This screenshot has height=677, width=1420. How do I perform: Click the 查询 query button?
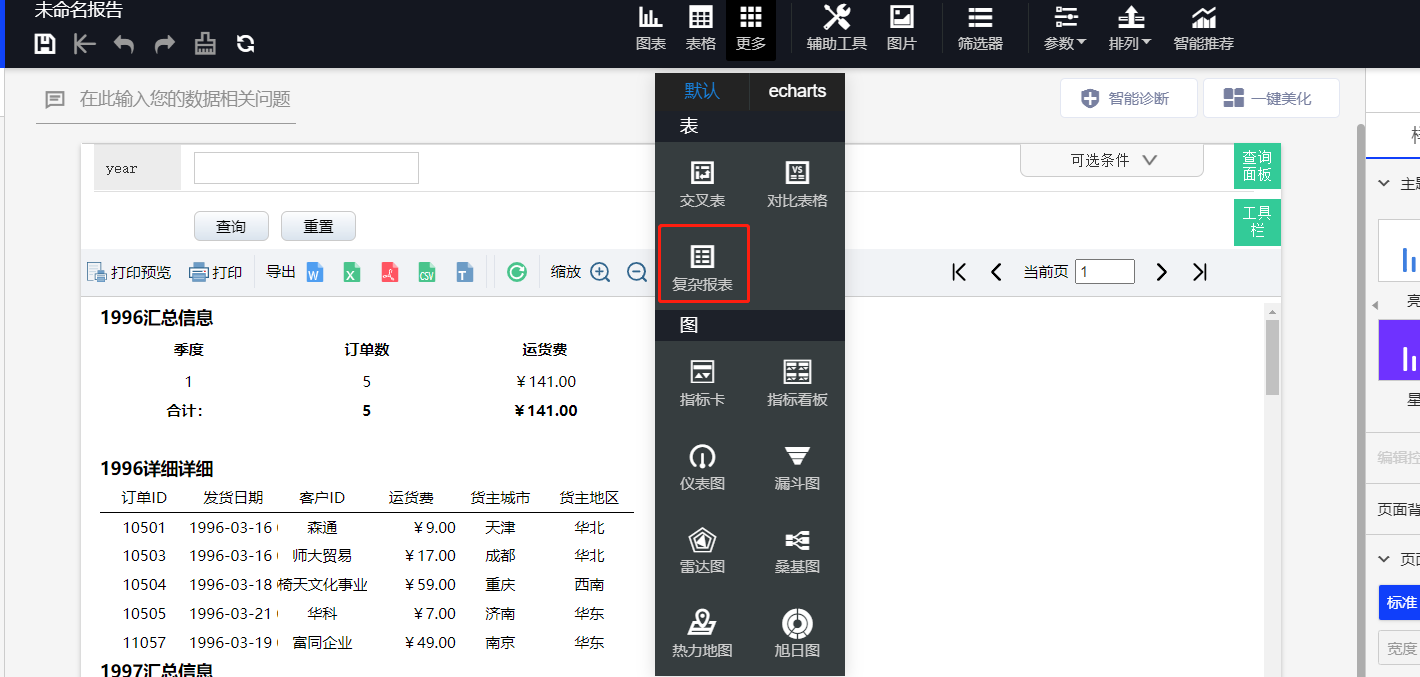click(x=231, y=226)
